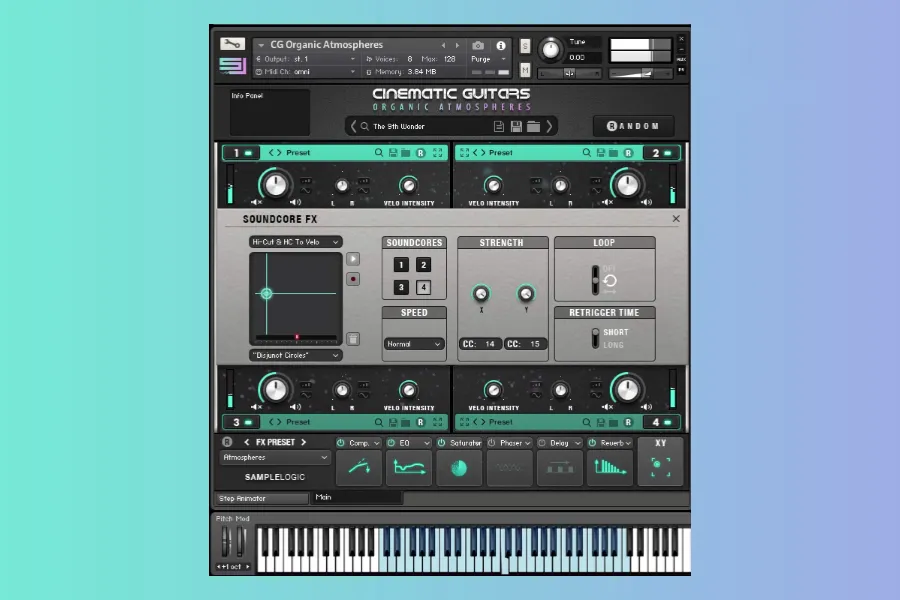This screenshot has width=900, height=600.
Task: Toggle Soundcore 4 in Soundcores panel
Action: (424, 287)
